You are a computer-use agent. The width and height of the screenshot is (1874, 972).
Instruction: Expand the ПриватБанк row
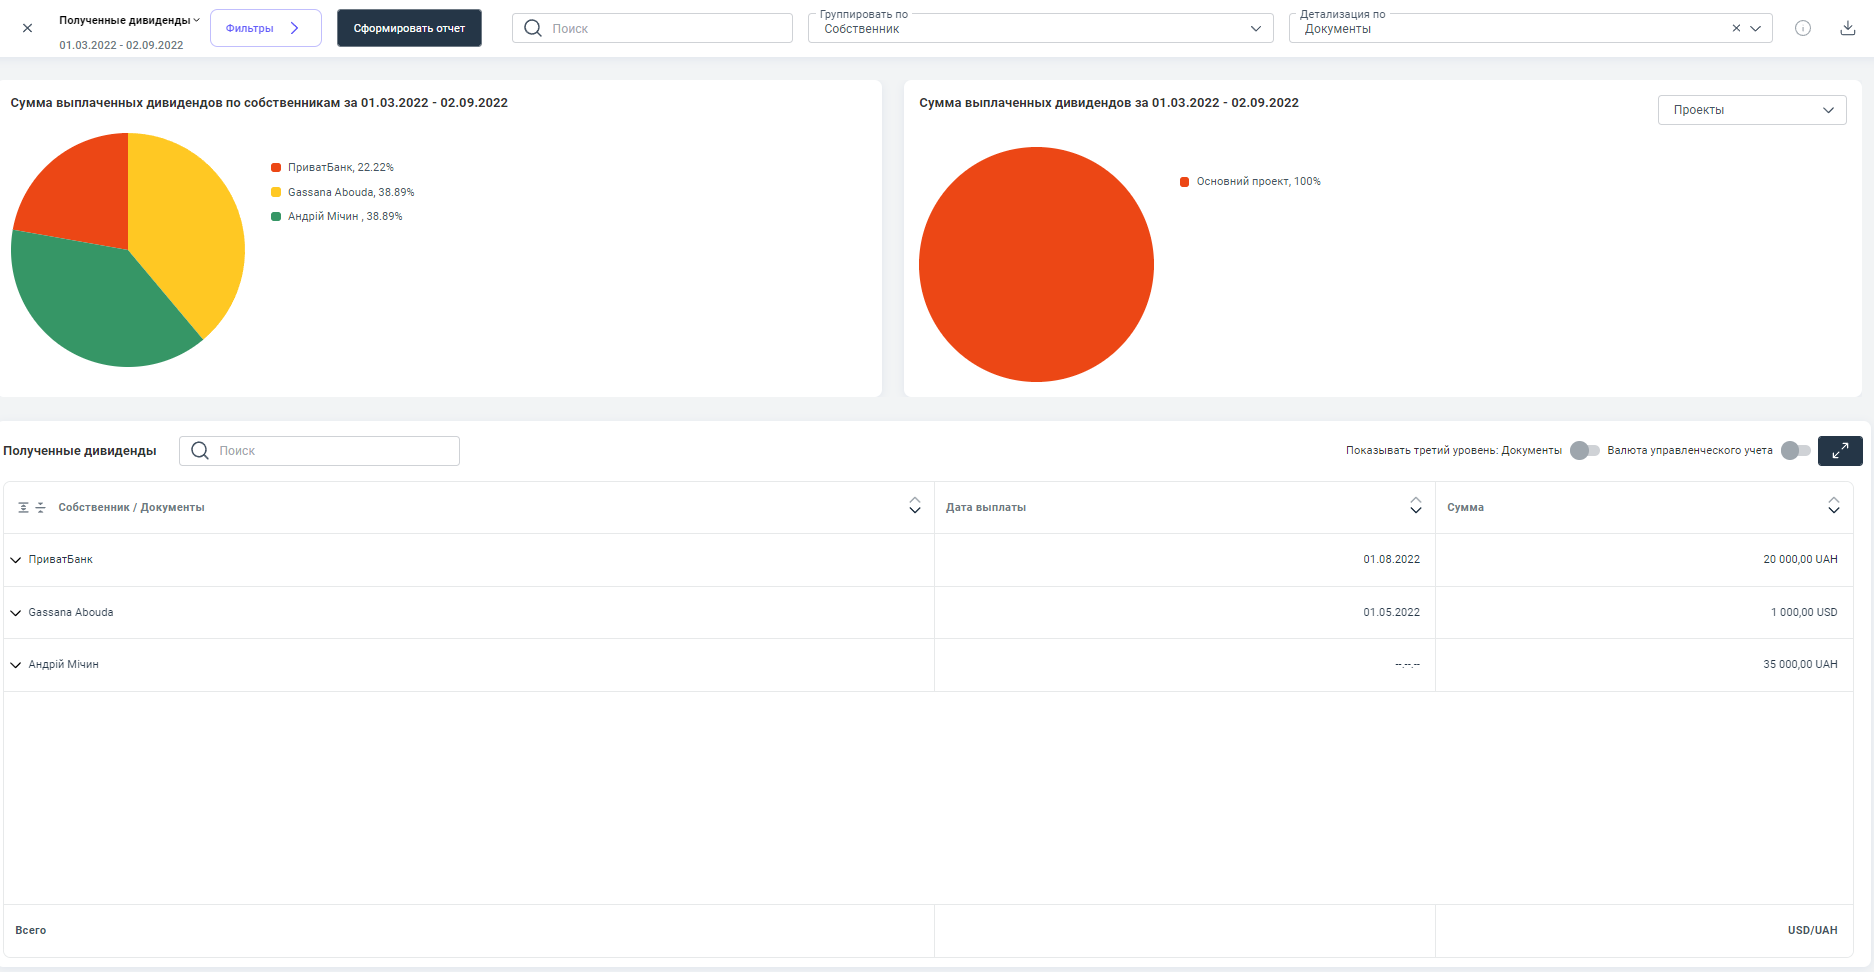pos(16,560)
